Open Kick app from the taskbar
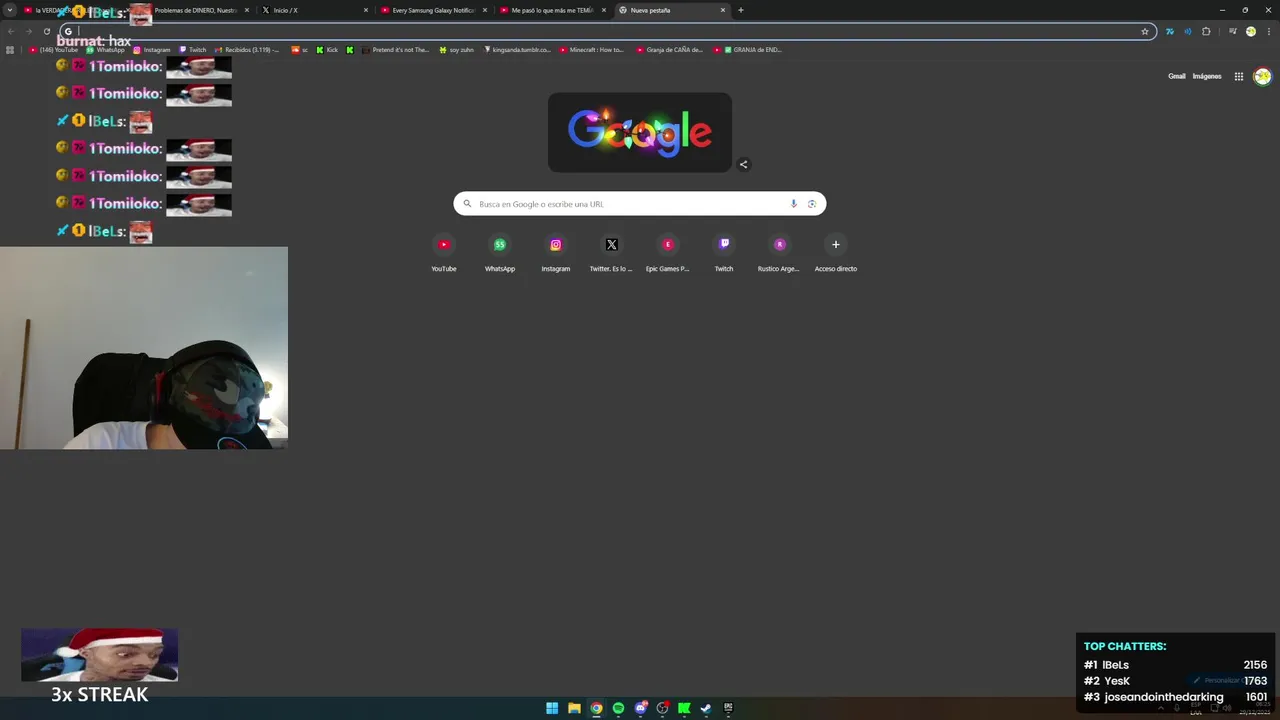 684,708
